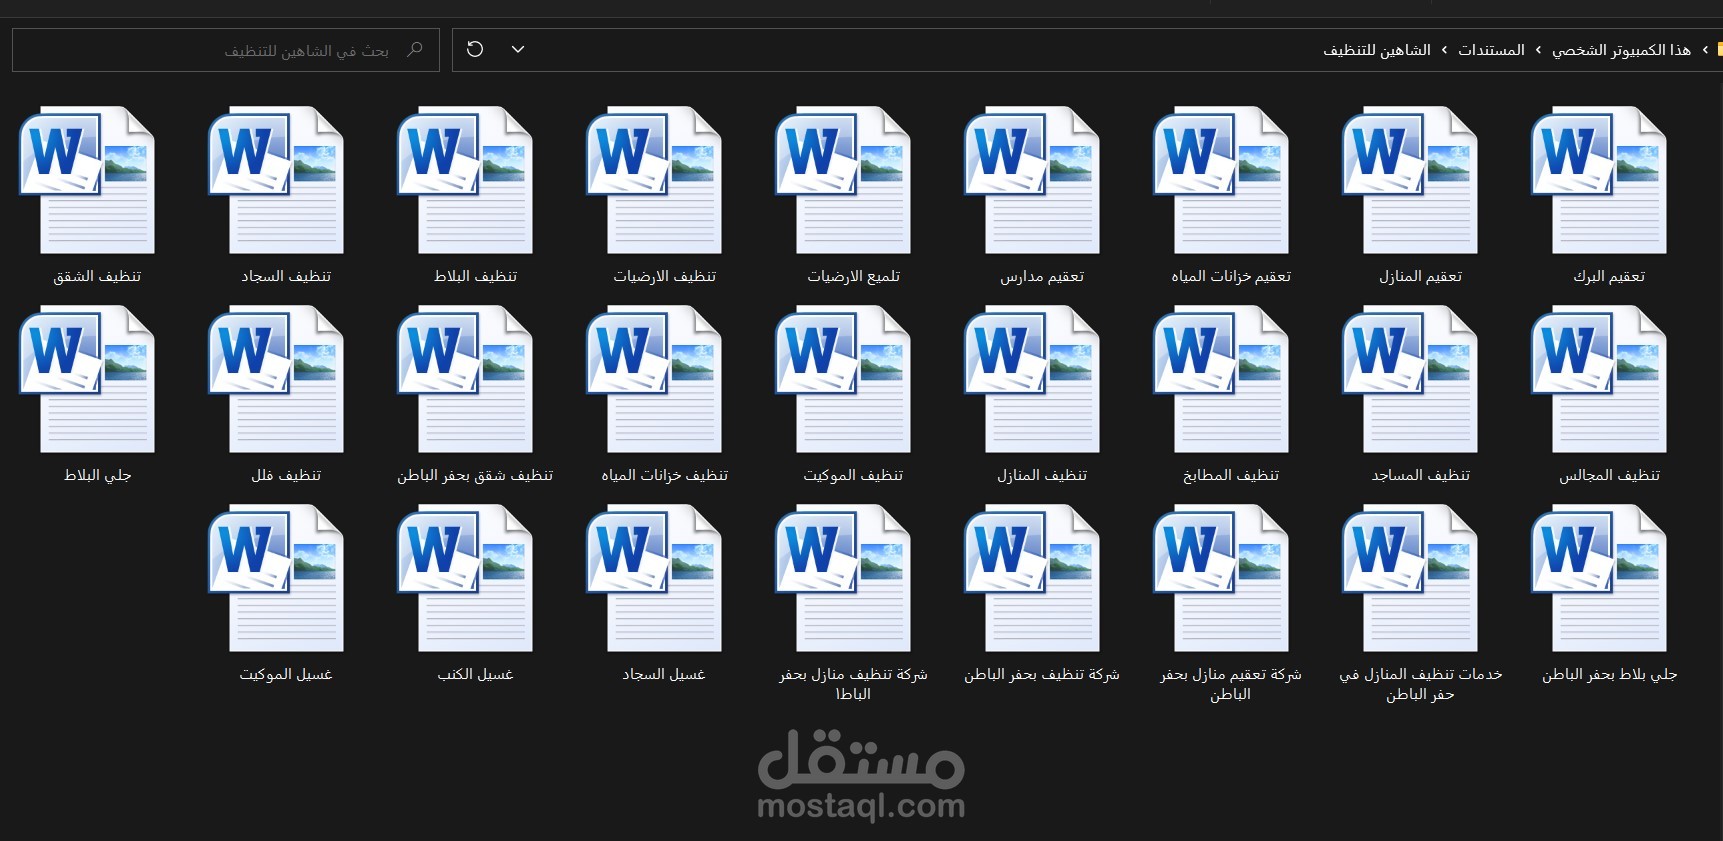Click the تنظيف المنازل file icon
Image resolution: width=1723 pixels, height=841 pixels.
(x=1032, y=379)
